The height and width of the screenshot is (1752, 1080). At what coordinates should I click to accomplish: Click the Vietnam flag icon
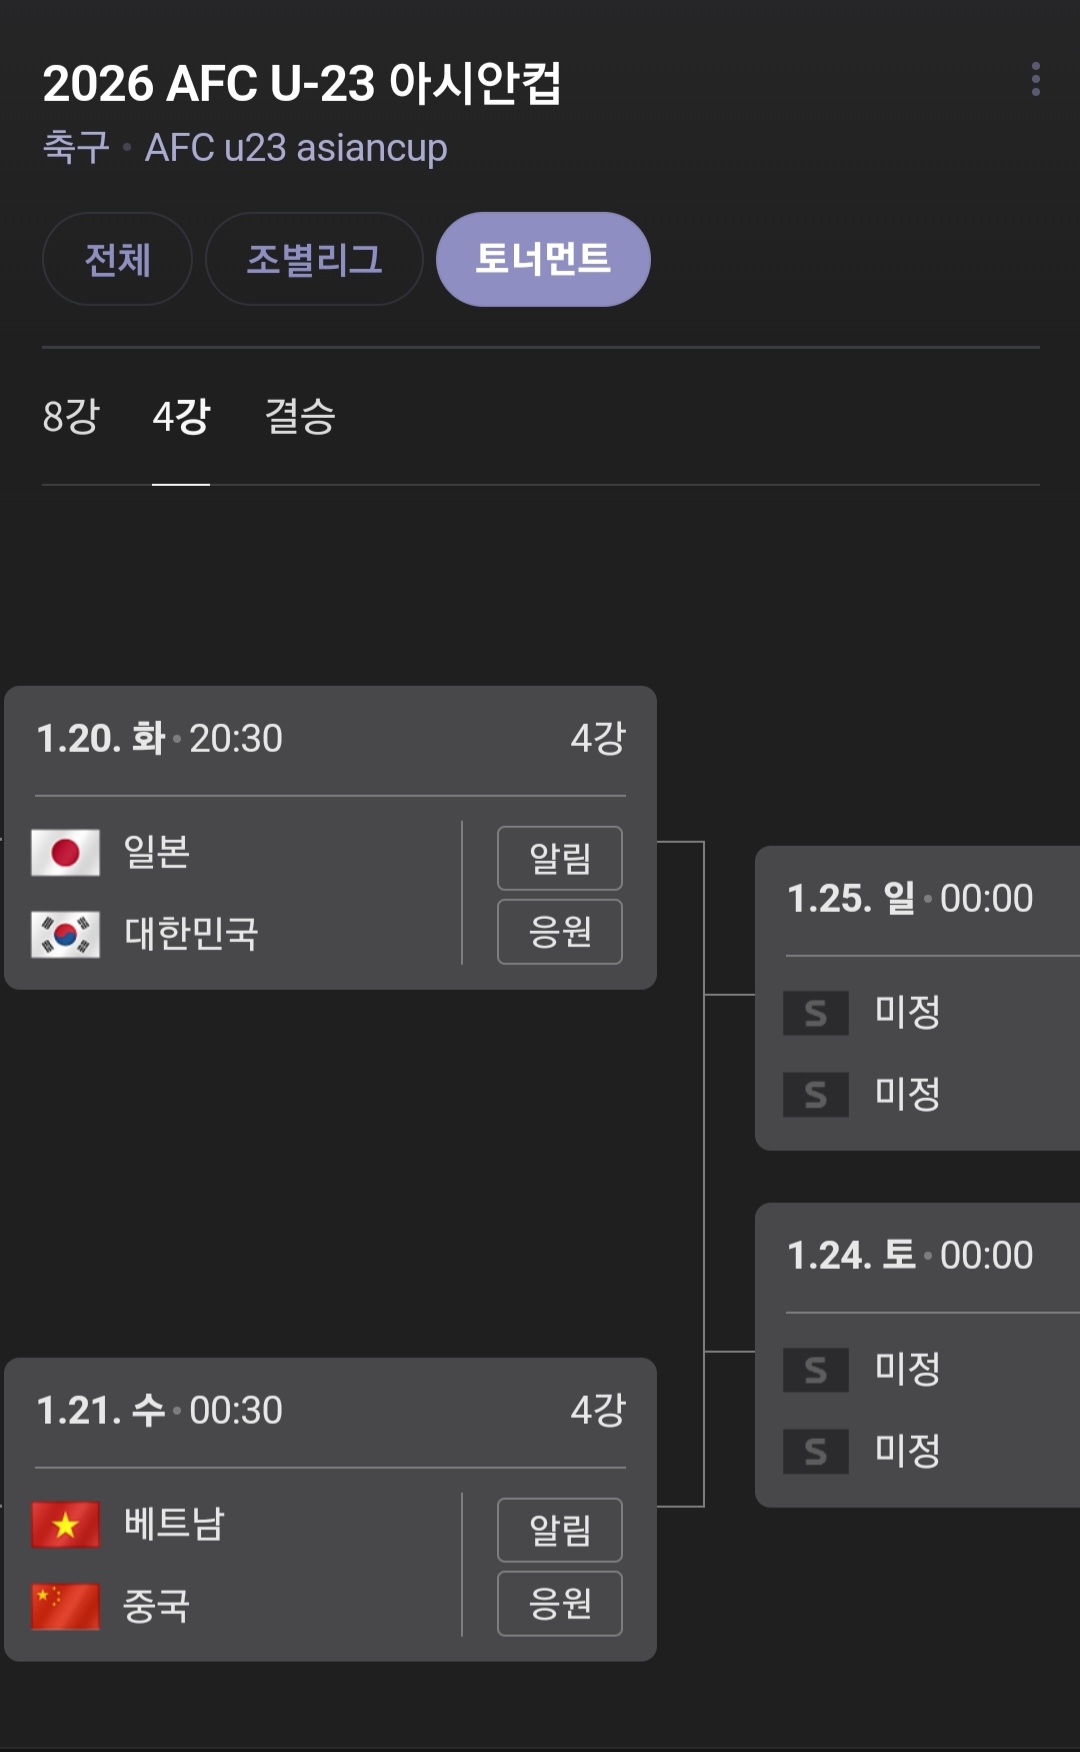coord(65,1525)
